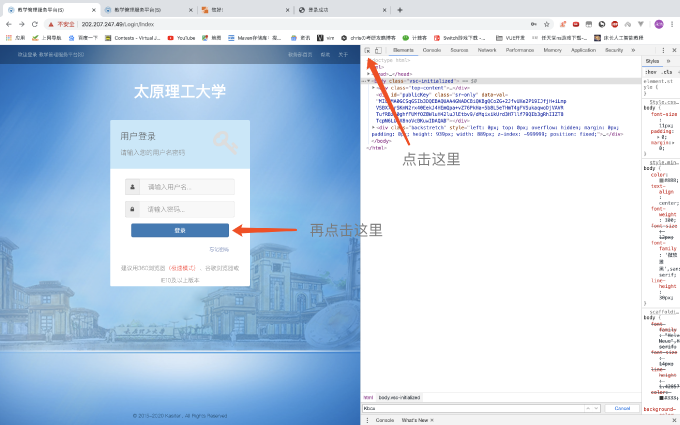
Task: Switch to the 登录成功 browser tab
Action: pyautogui.click(x=342, y=10)
